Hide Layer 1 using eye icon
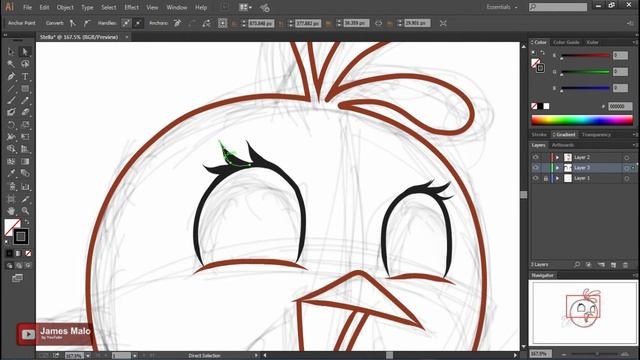The height and width of the screenshot is (360, 640). (x=536, y=178)
